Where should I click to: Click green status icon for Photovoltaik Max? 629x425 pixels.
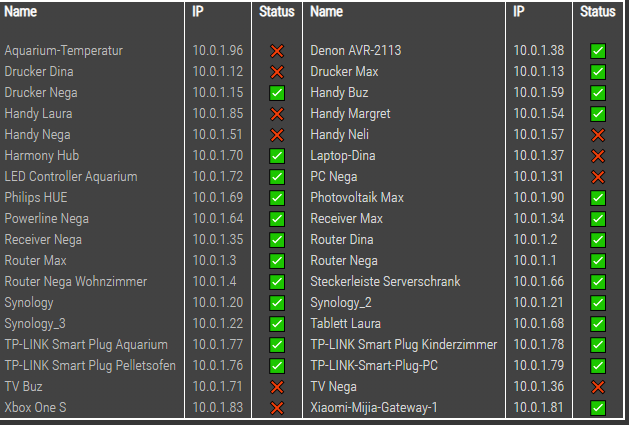598,198
